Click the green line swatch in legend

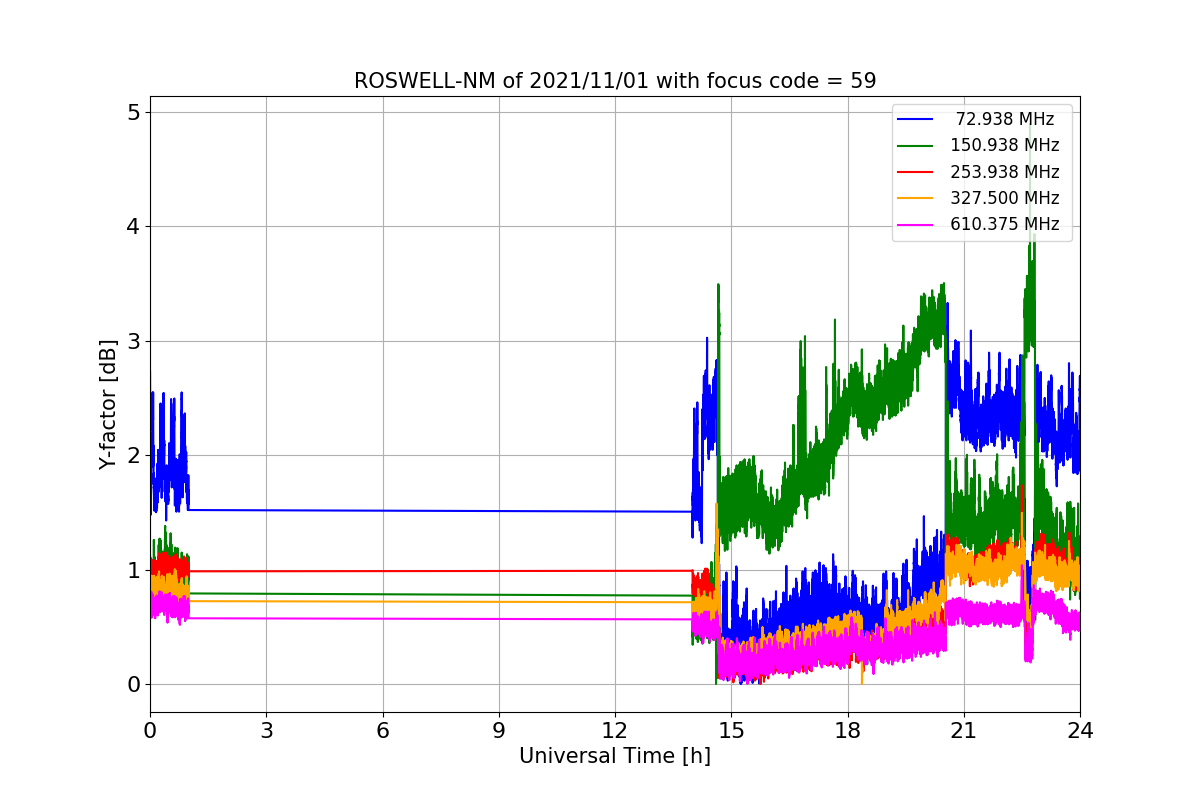click(917, 145)
